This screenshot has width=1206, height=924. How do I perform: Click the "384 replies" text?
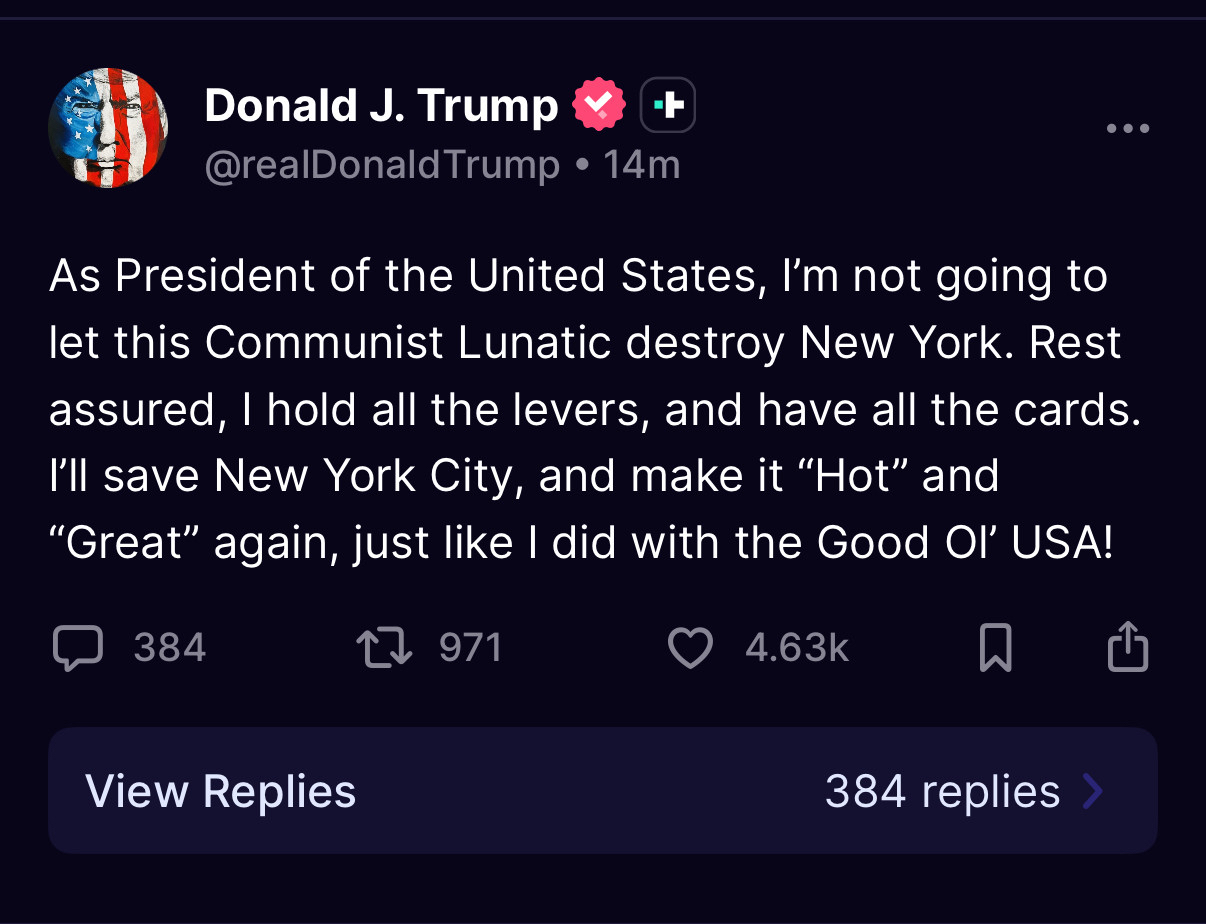[x=942, y=791]
